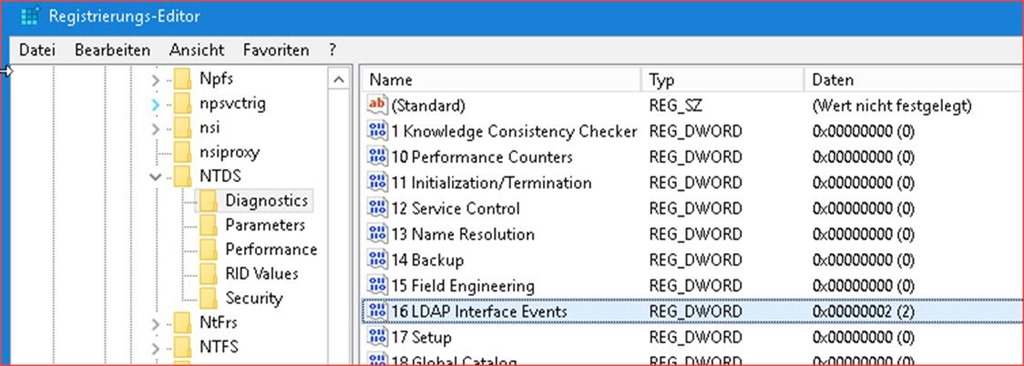Screen dimensions: 1024x366
Task: Select the Diagnostics key label
Action: [x=266, y=201]
